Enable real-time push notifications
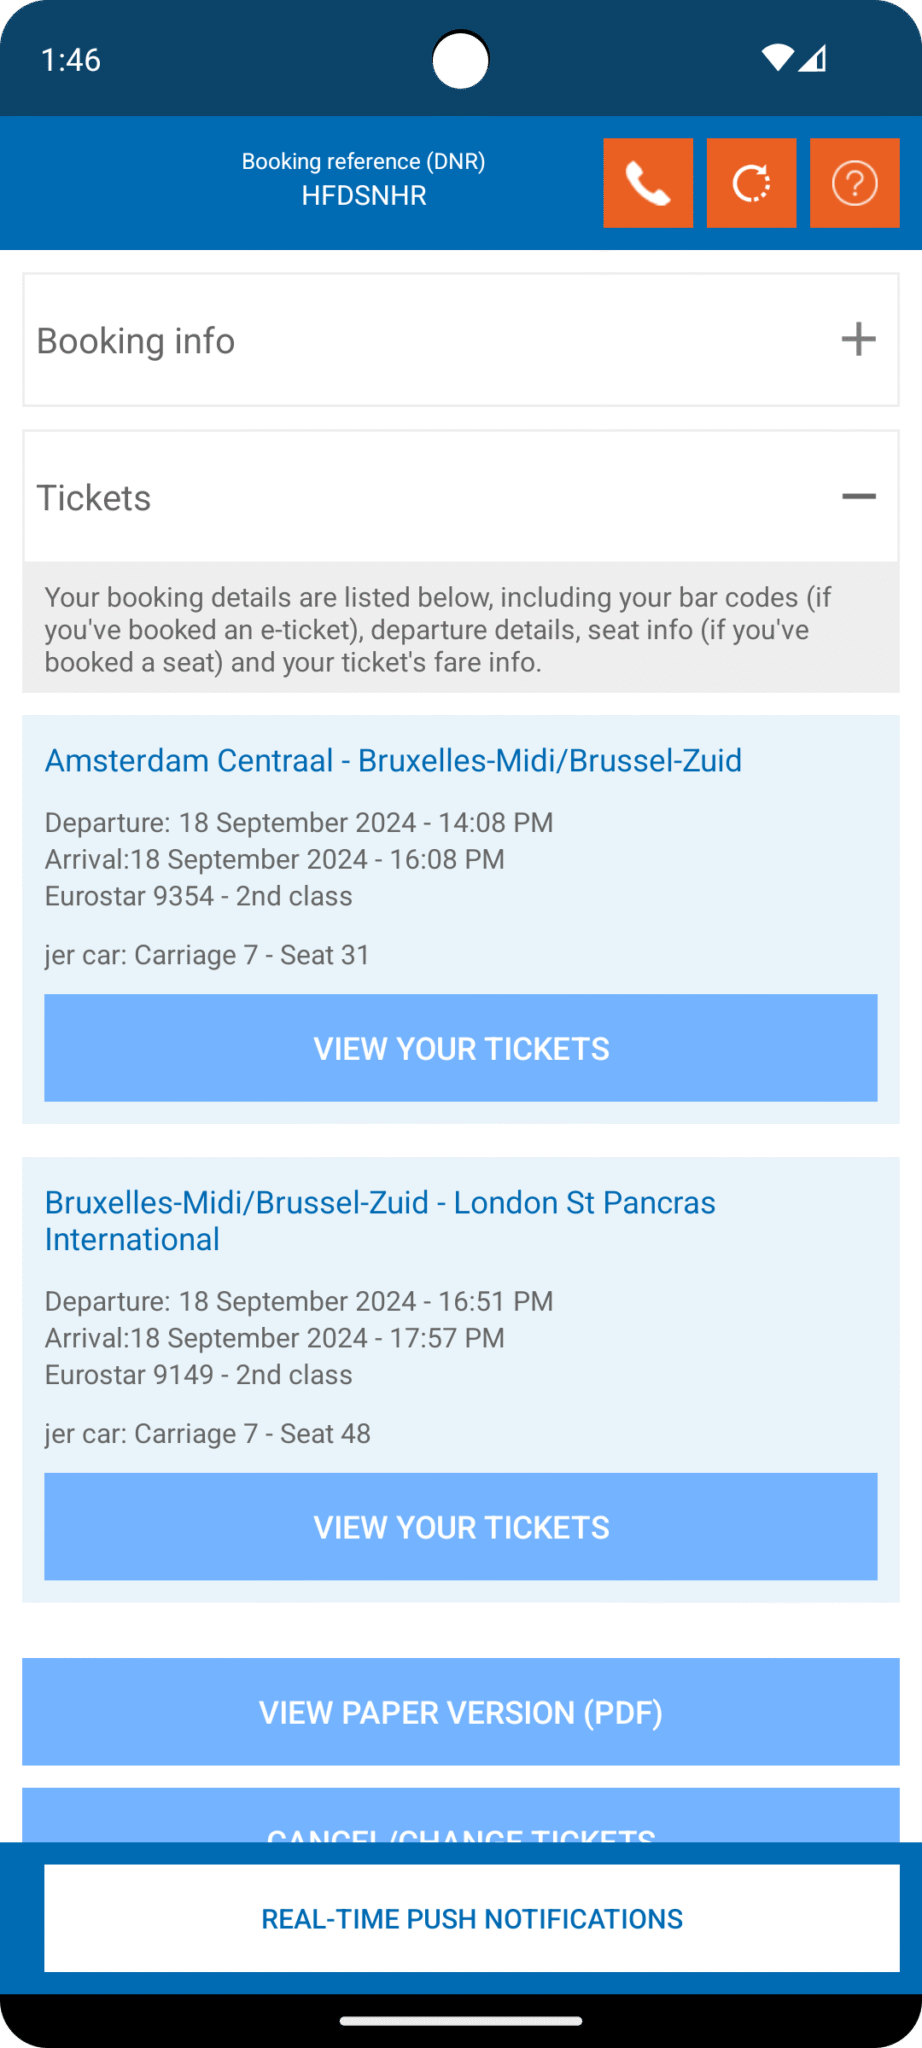This screenshot has height=2048, width=922. (x=471, y=1917)
